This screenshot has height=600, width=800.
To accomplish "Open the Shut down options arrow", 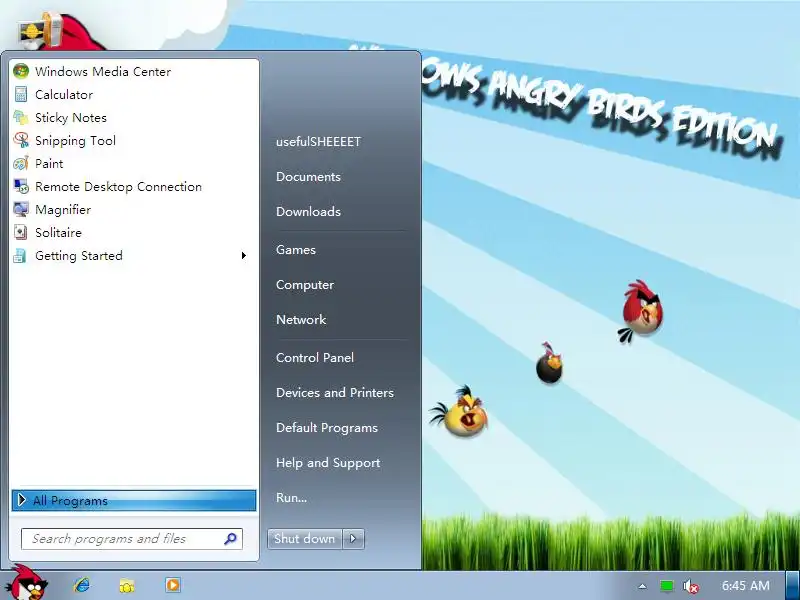I will pos(354,538).
